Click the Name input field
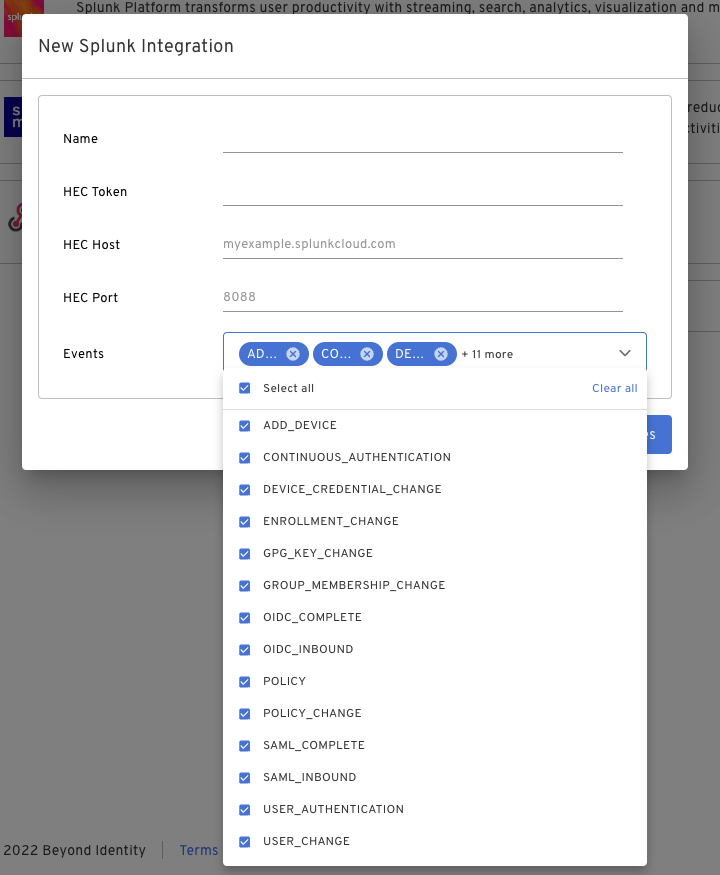The height and width of the screenshot is (875, 720). (x=422, y=138)
